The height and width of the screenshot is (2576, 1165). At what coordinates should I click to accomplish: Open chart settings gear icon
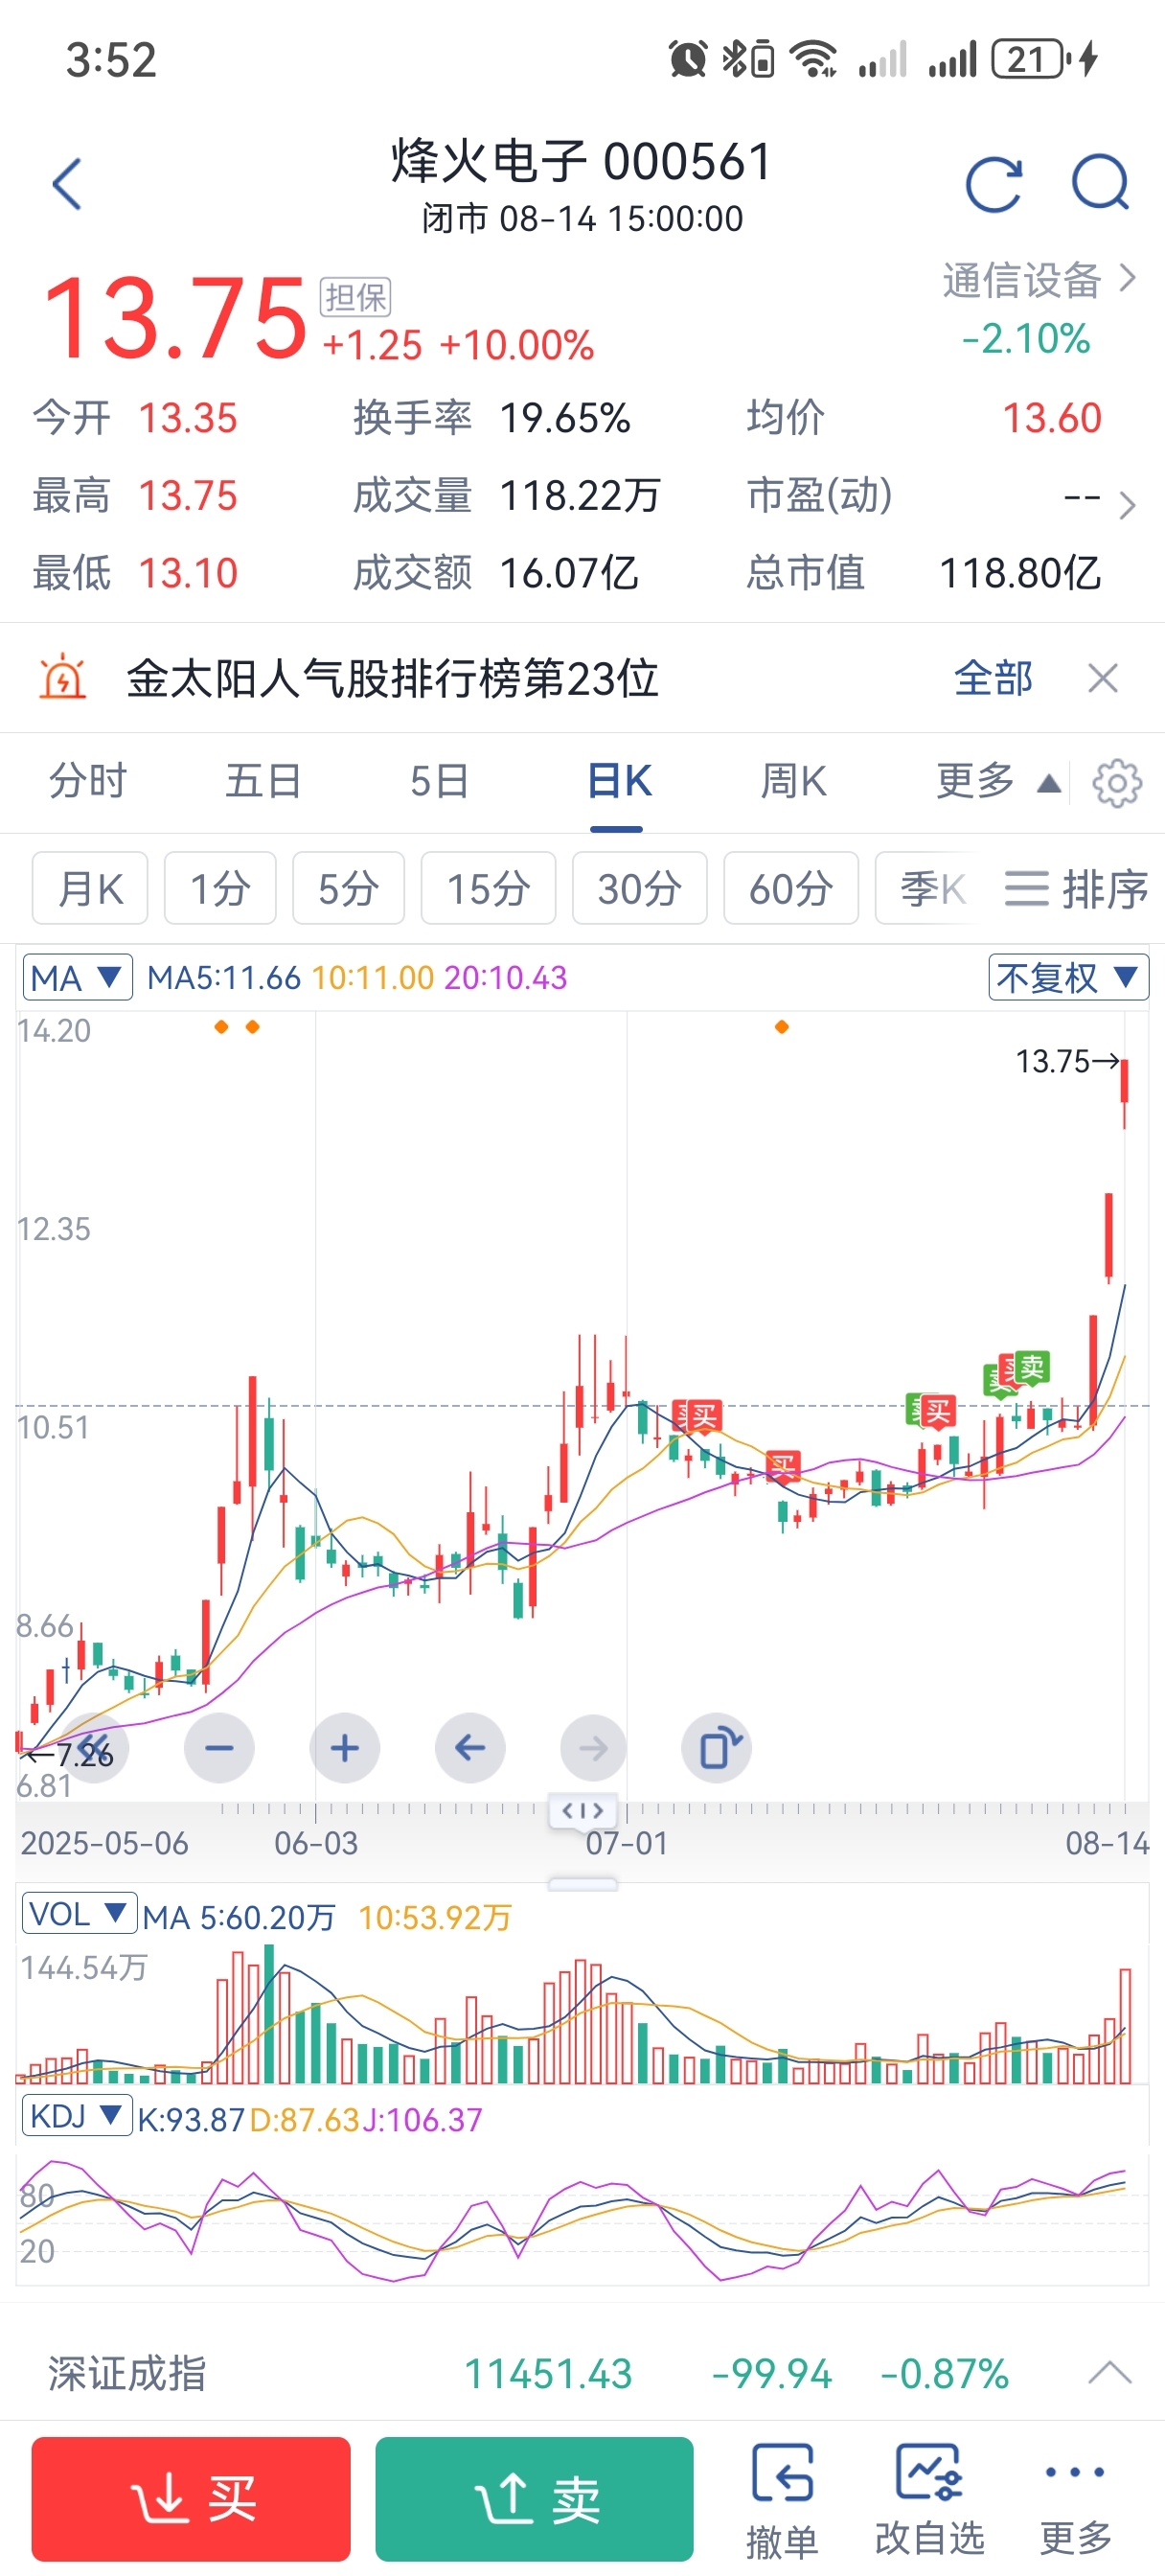[1116, 783]
